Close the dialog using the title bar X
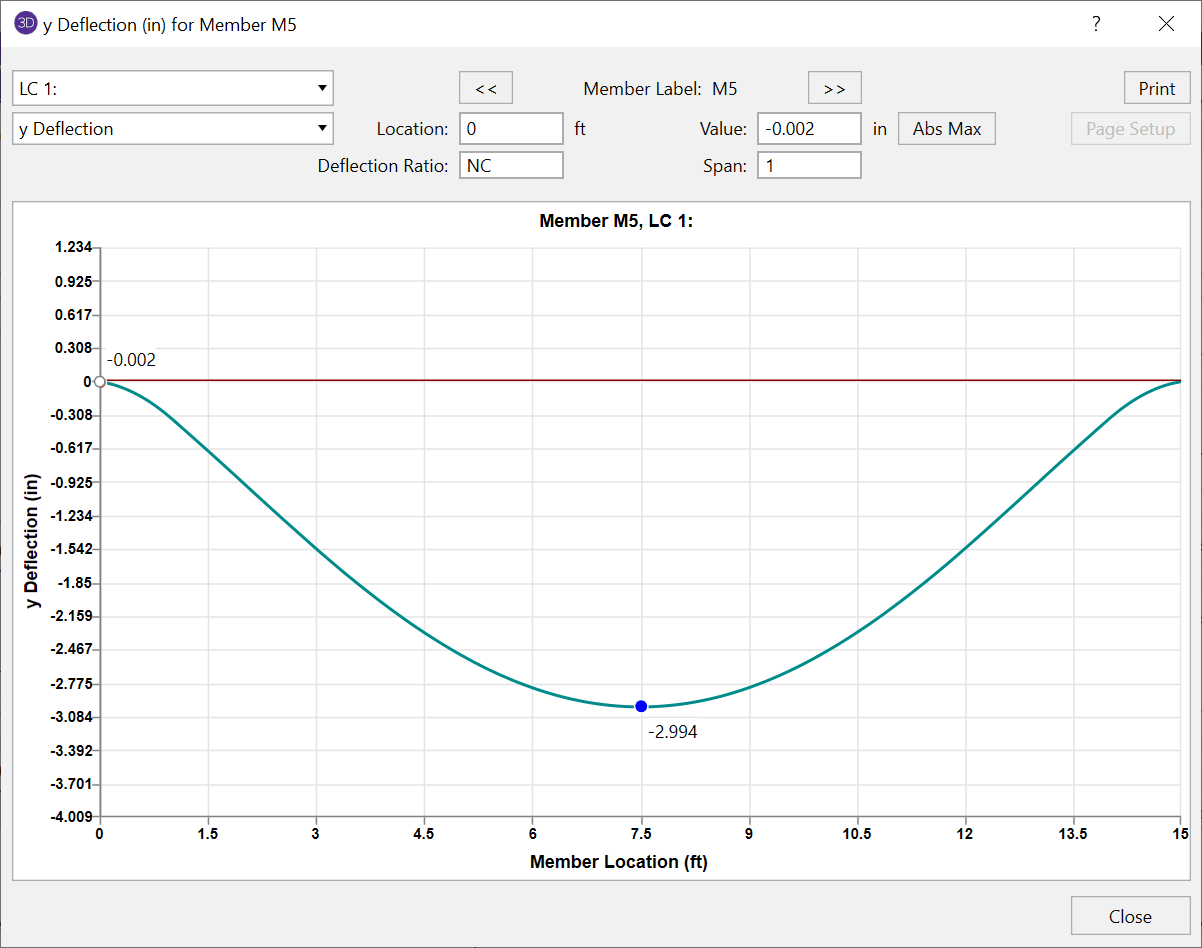1202x948 pixels. (x=1166, y=24)
